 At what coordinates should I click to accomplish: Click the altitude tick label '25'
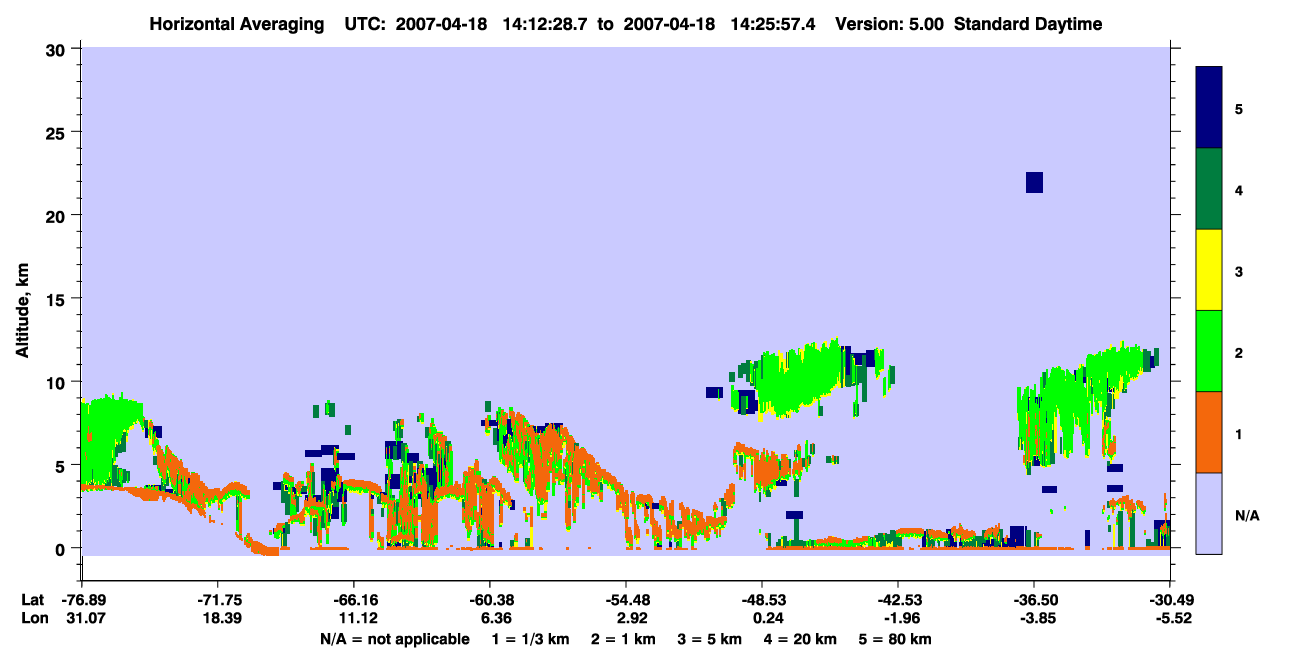58,132
